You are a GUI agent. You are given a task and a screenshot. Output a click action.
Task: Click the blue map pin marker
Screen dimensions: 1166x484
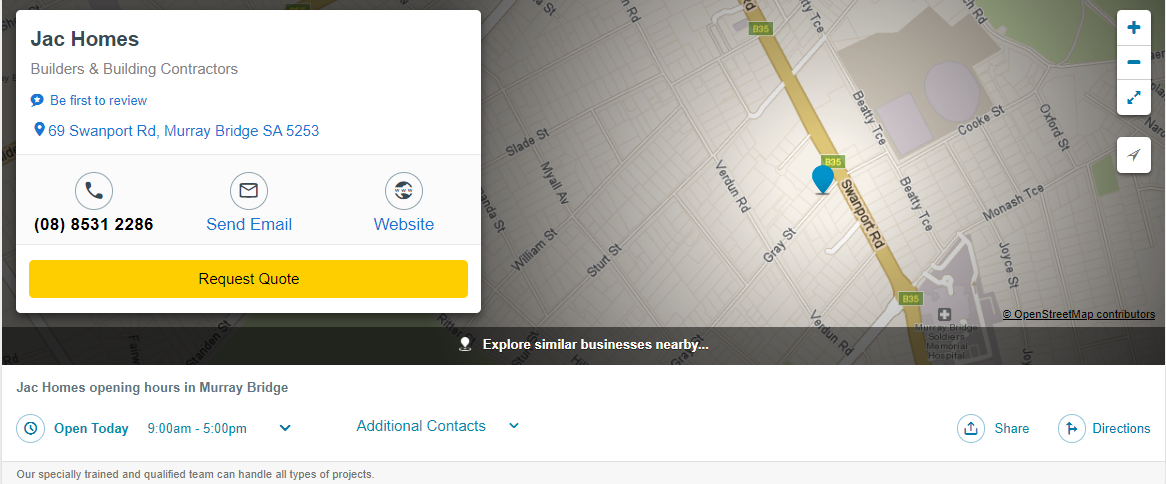(822, 180)
